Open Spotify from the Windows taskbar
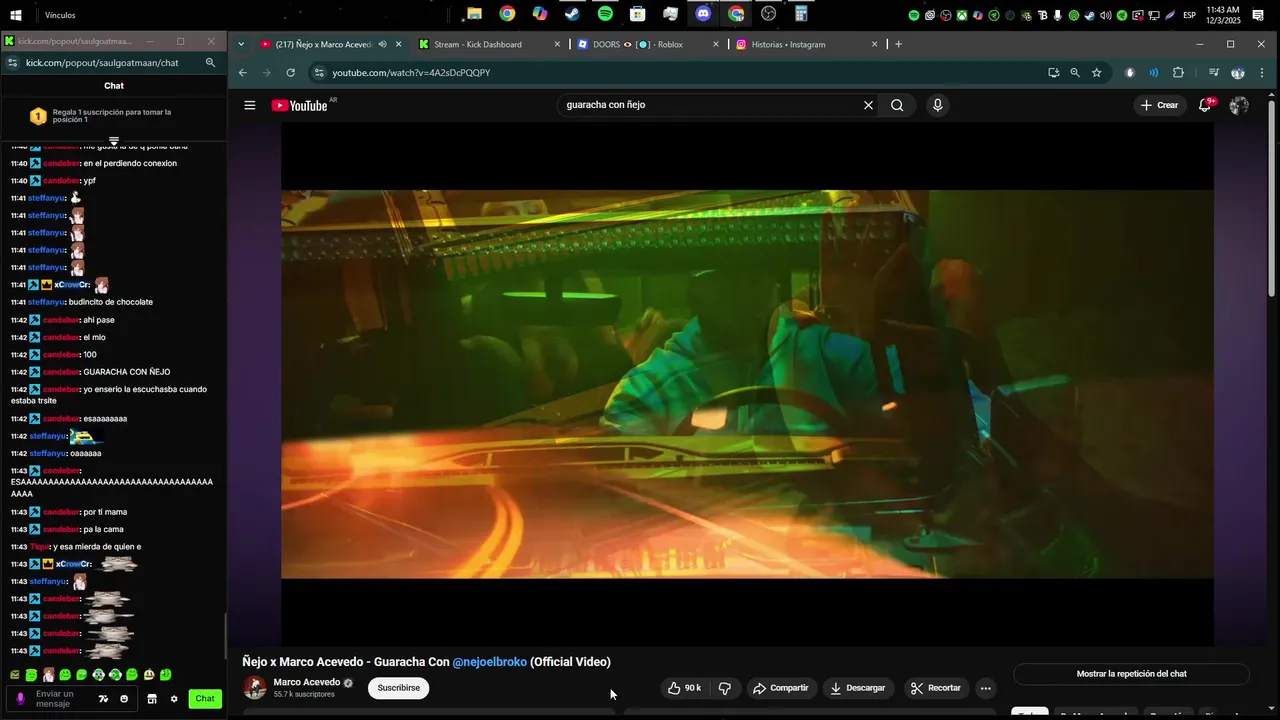This screenshot has height=720, width=1280. click(605, 14)
